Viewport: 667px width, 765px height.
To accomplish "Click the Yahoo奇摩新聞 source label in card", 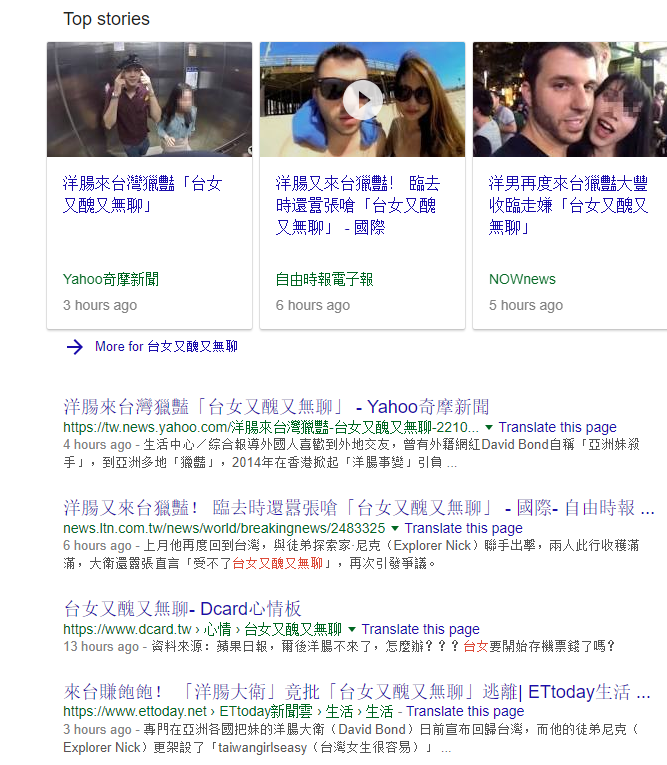I will pos(111,279).
